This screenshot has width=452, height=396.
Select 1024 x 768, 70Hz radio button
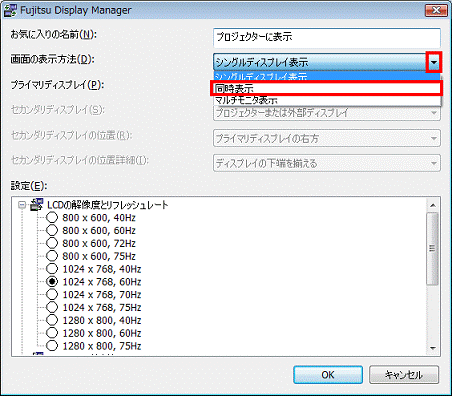52,295
